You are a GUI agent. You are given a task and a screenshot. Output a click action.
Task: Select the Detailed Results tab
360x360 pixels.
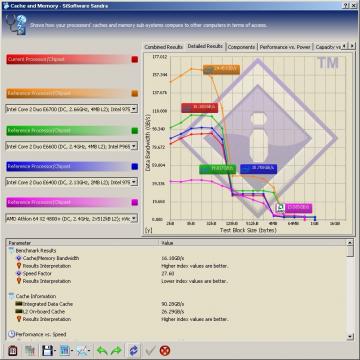click(x=205, y=46)
